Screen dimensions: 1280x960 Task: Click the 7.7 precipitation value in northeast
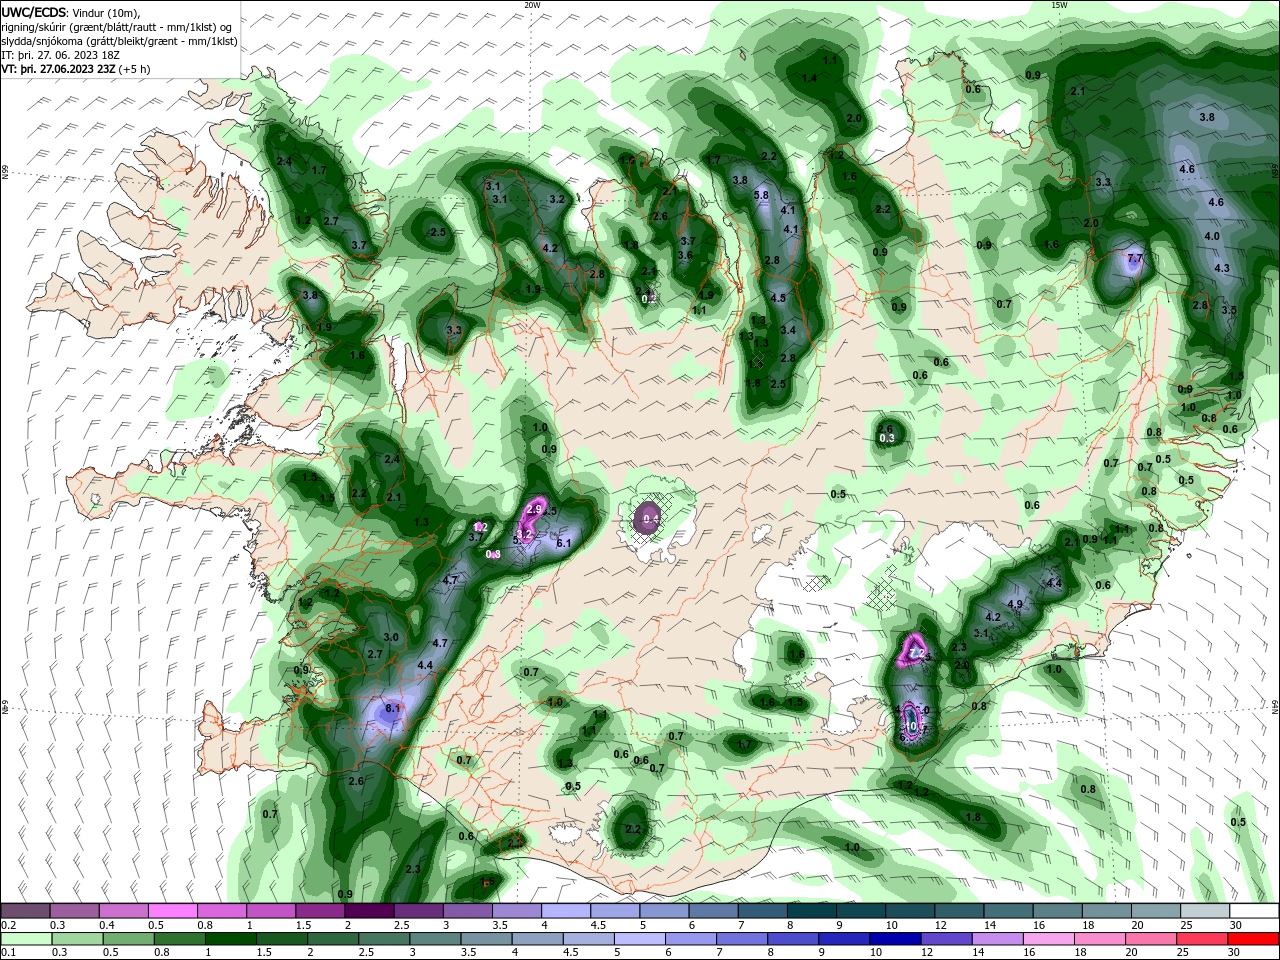tap(1134, 259)
